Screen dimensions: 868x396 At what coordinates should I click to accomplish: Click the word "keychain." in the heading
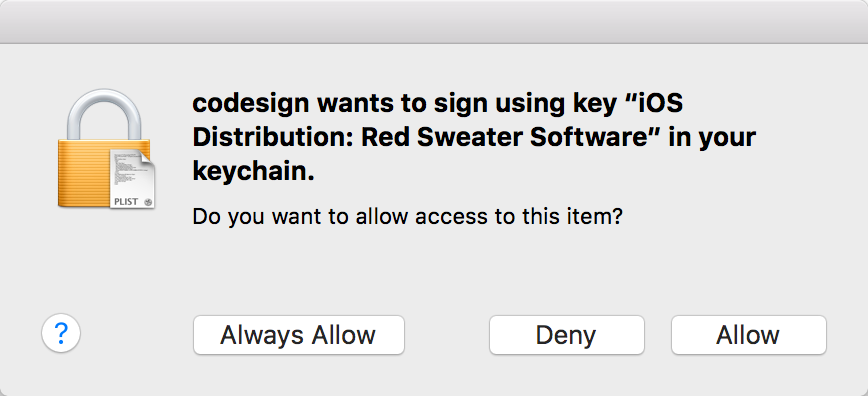[x=254, y=171]
